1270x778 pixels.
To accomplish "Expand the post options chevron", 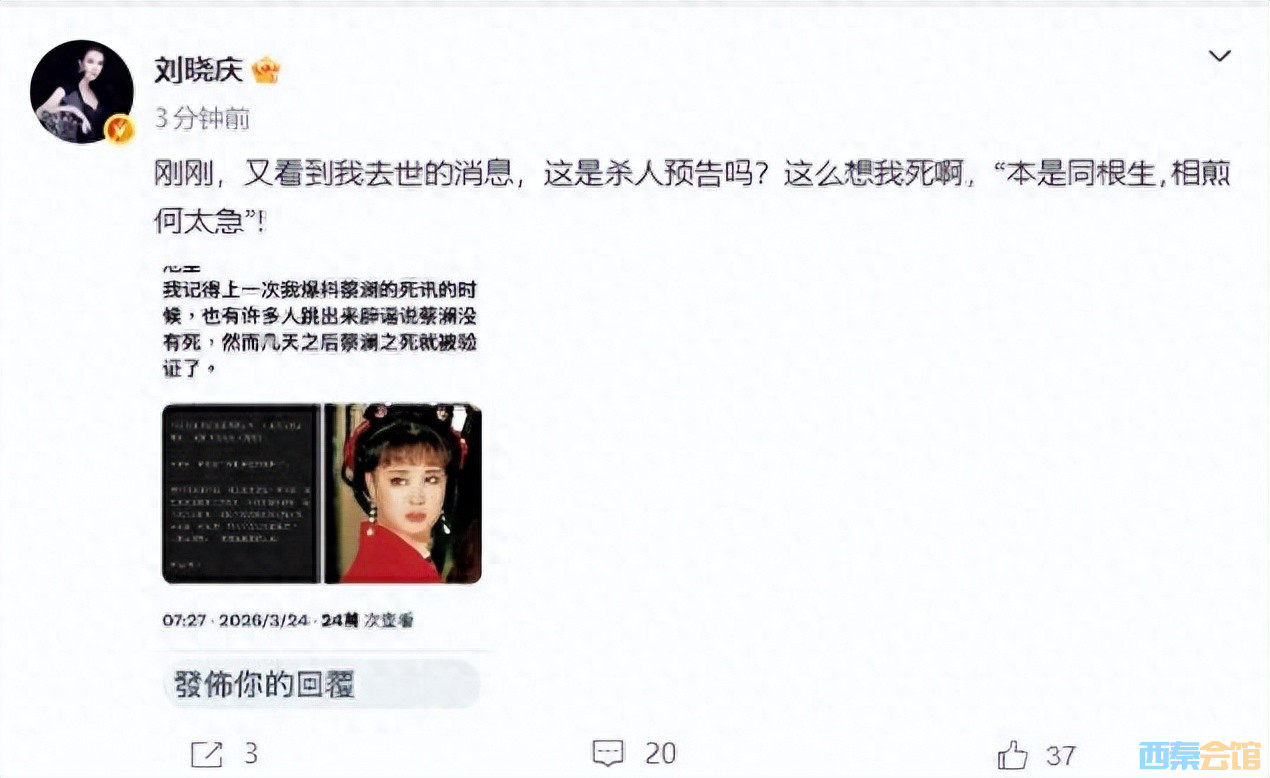I will click(x=1220, y=56).
